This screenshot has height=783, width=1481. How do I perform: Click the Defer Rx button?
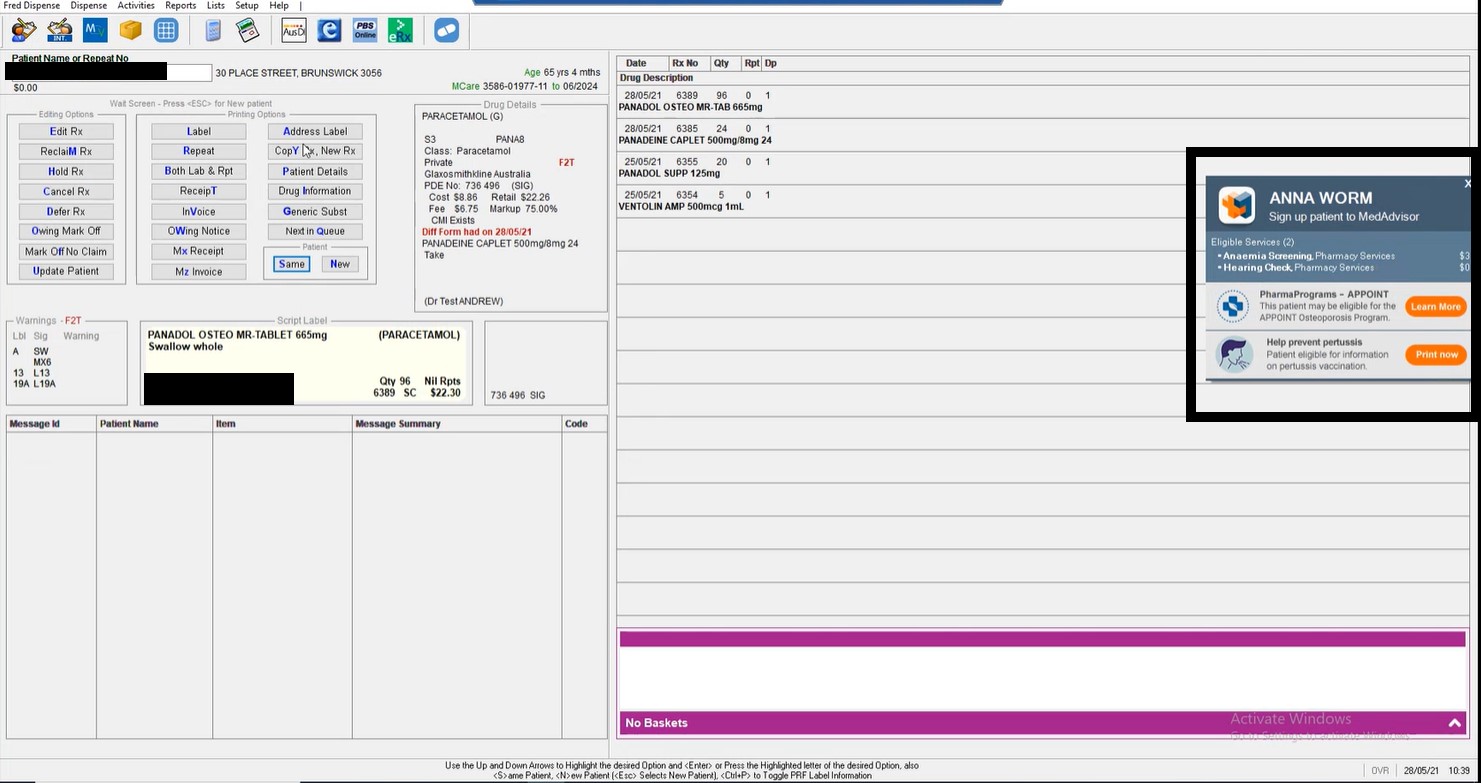point(66,211)
